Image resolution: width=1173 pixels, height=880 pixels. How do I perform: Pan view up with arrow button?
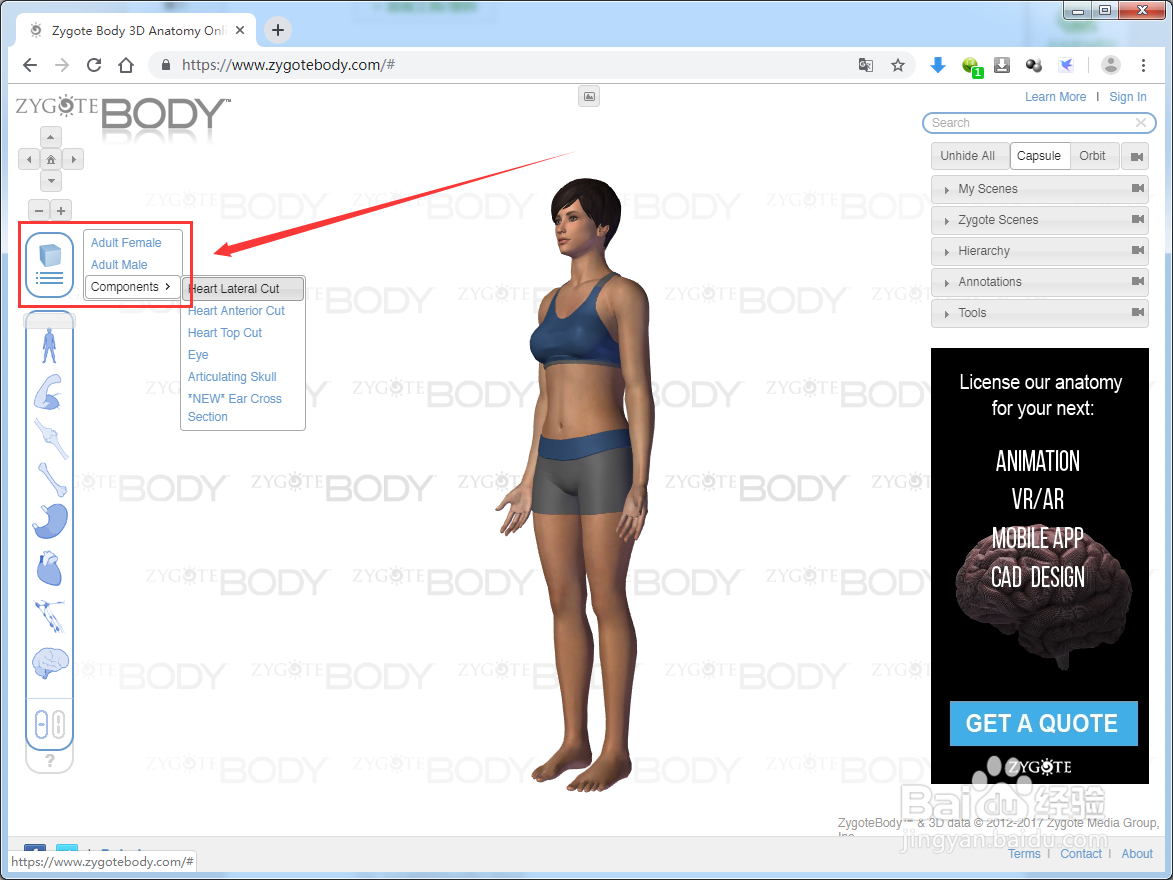click(x=51, y=137)
